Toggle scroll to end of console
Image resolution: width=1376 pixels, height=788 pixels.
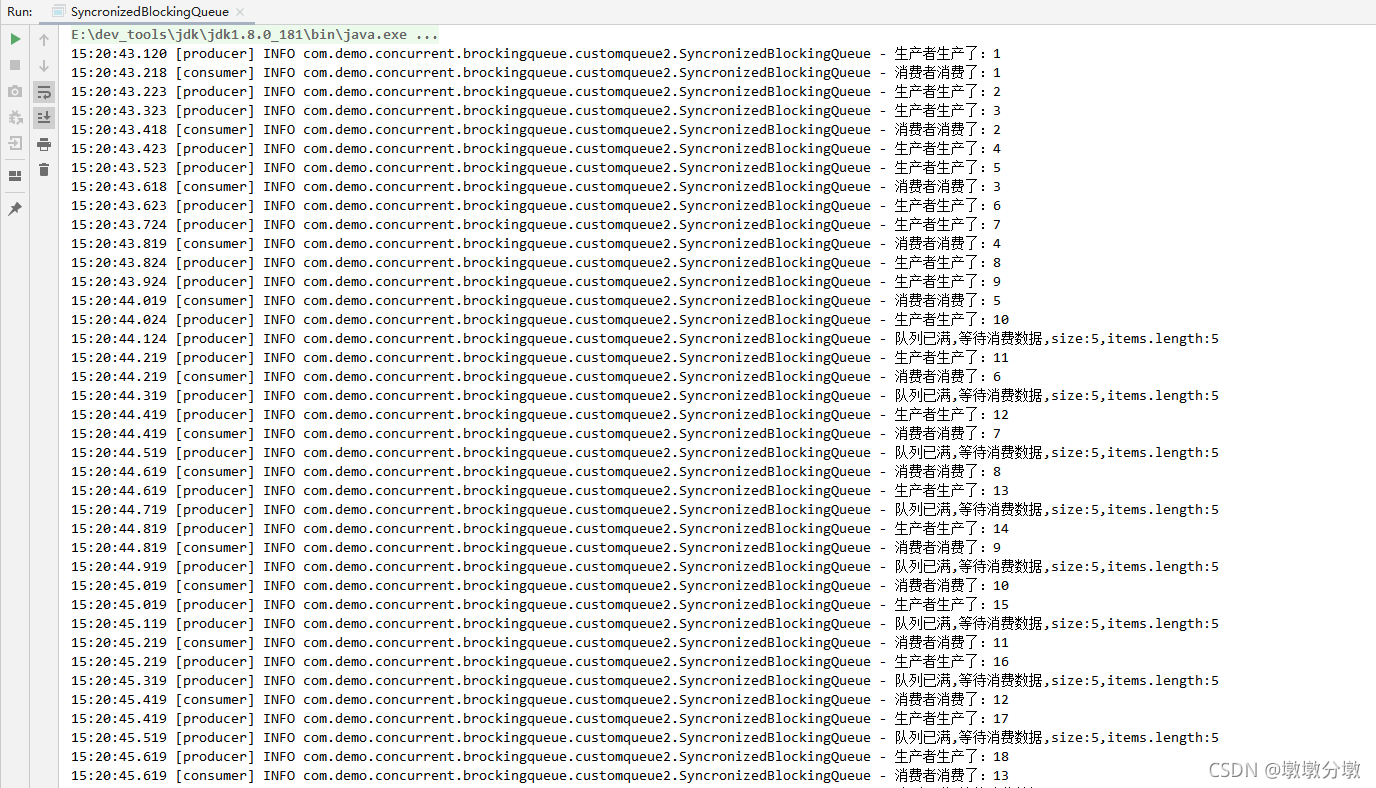click(44, 118)
